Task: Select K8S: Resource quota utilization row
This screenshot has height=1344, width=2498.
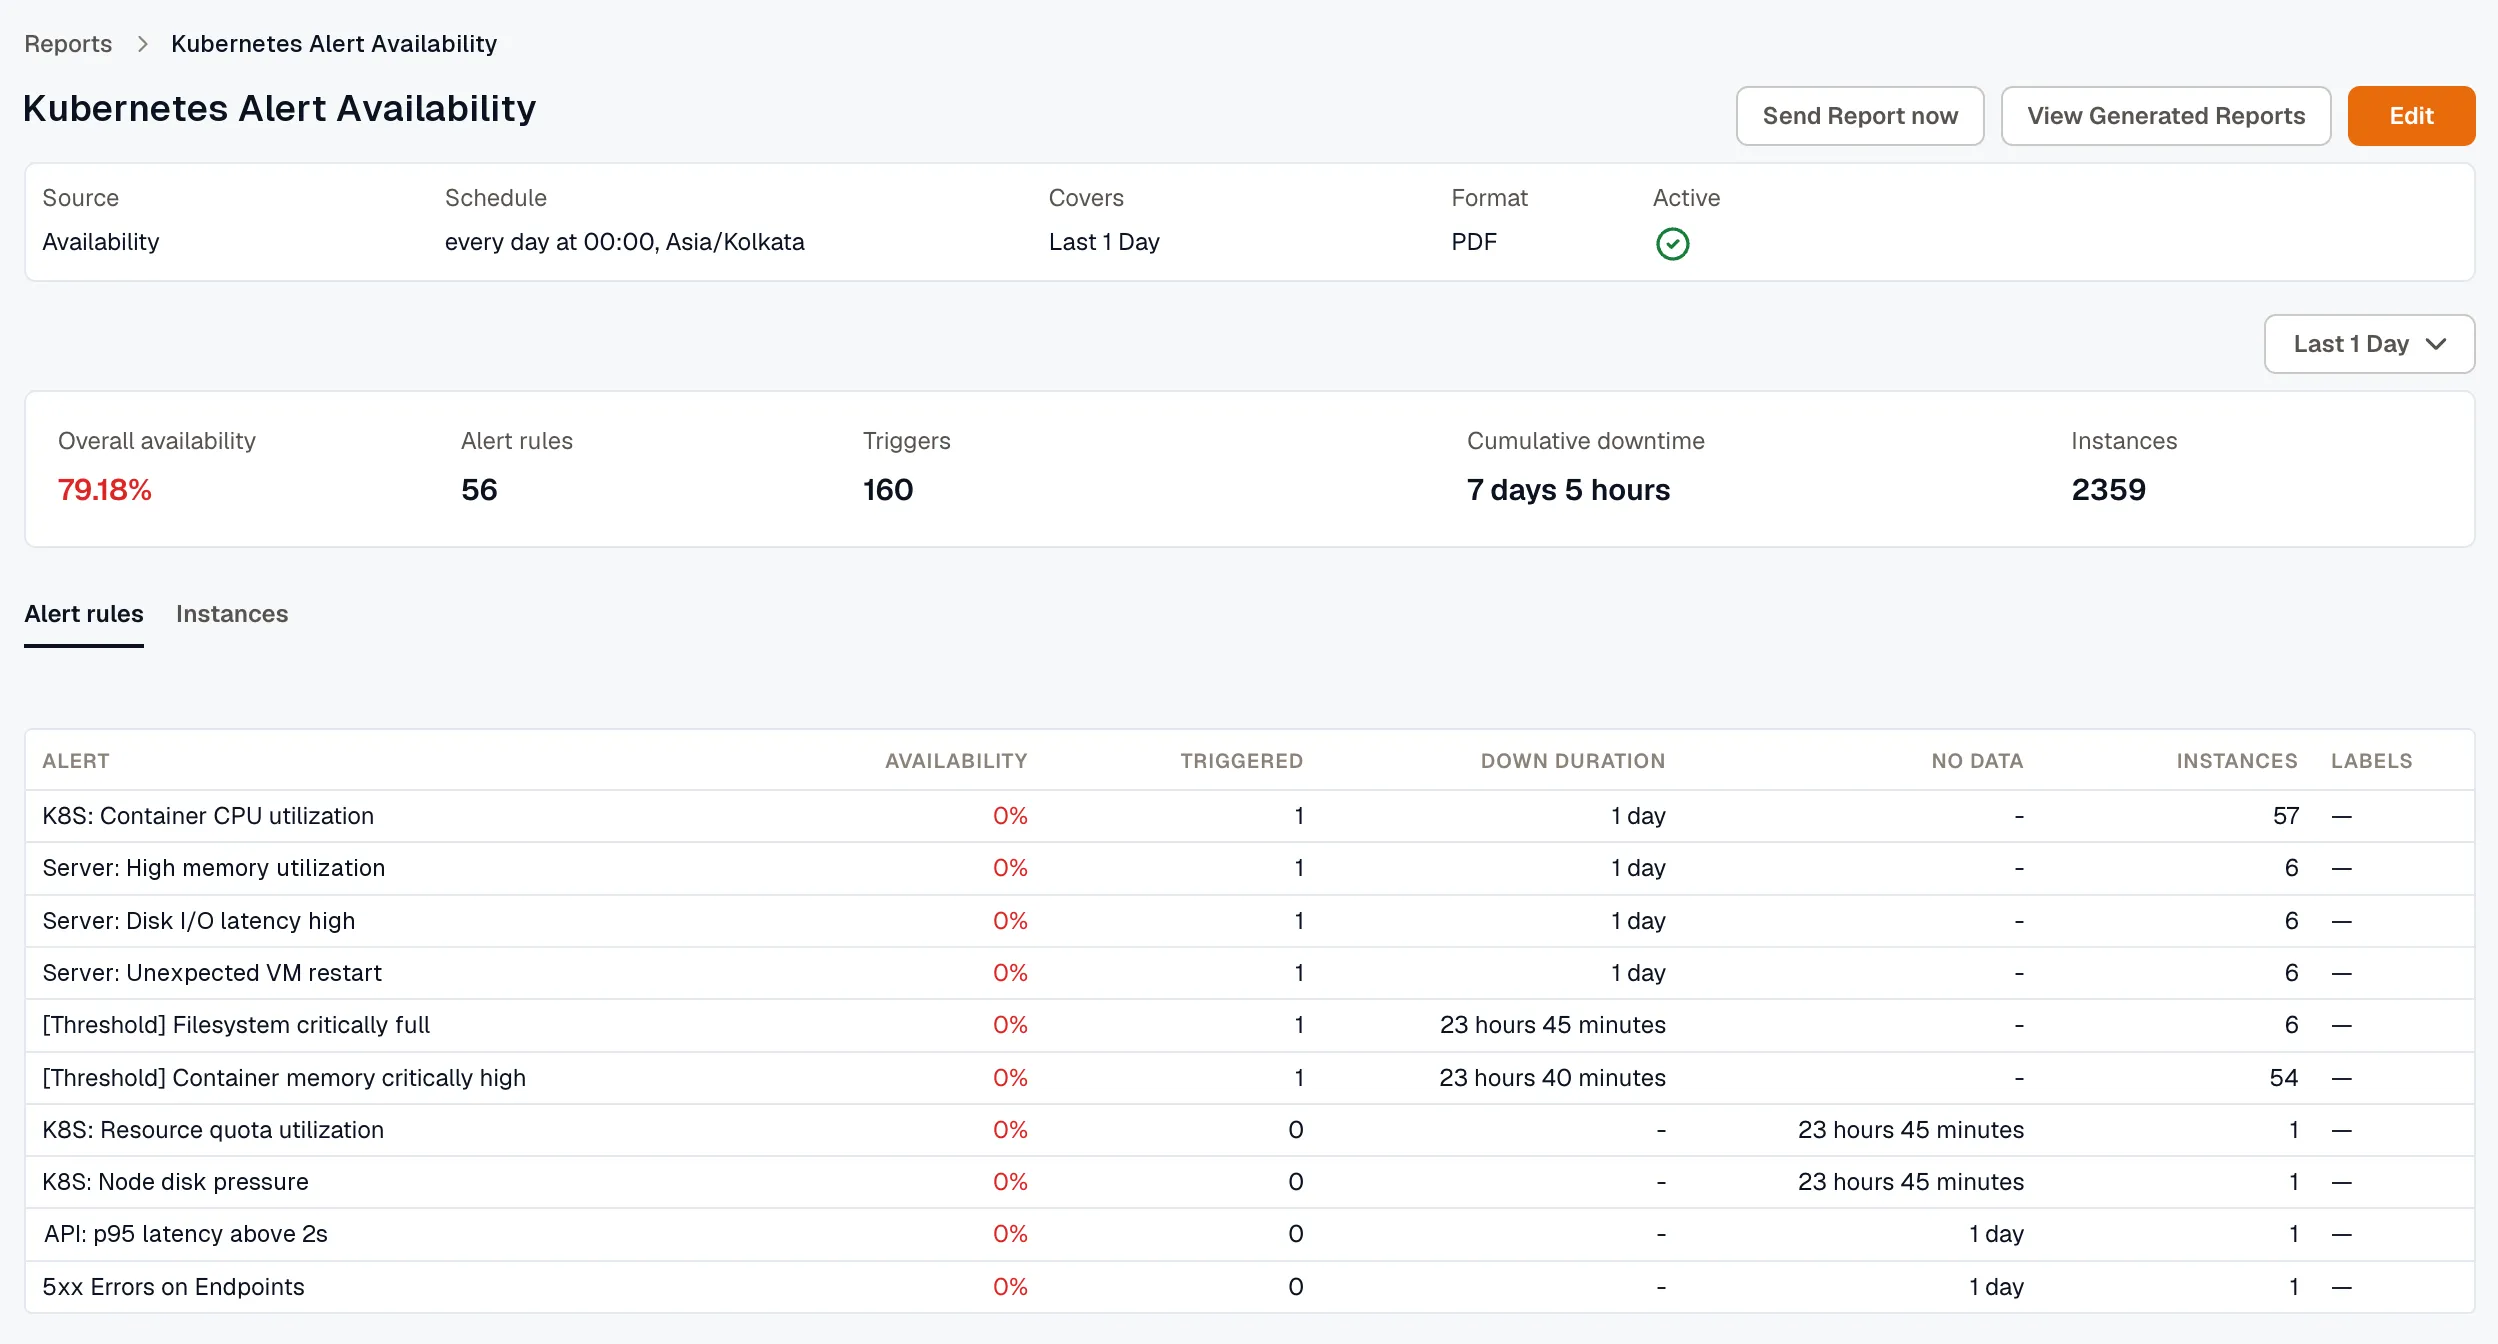Action: [1249, 1130]
